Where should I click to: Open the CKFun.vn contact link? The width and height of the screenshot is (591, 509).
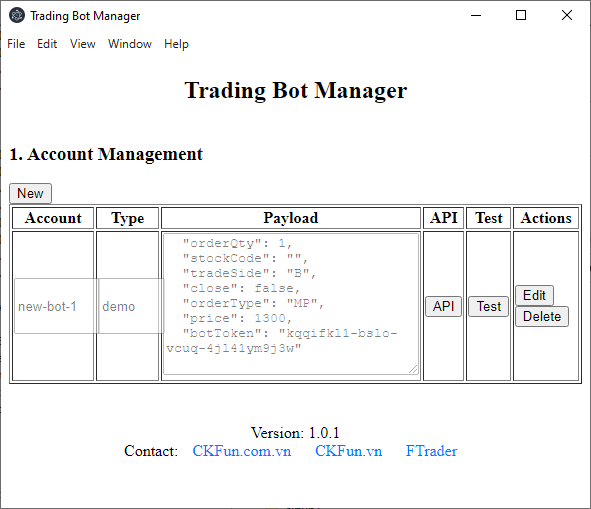click(x=348, y=451)
